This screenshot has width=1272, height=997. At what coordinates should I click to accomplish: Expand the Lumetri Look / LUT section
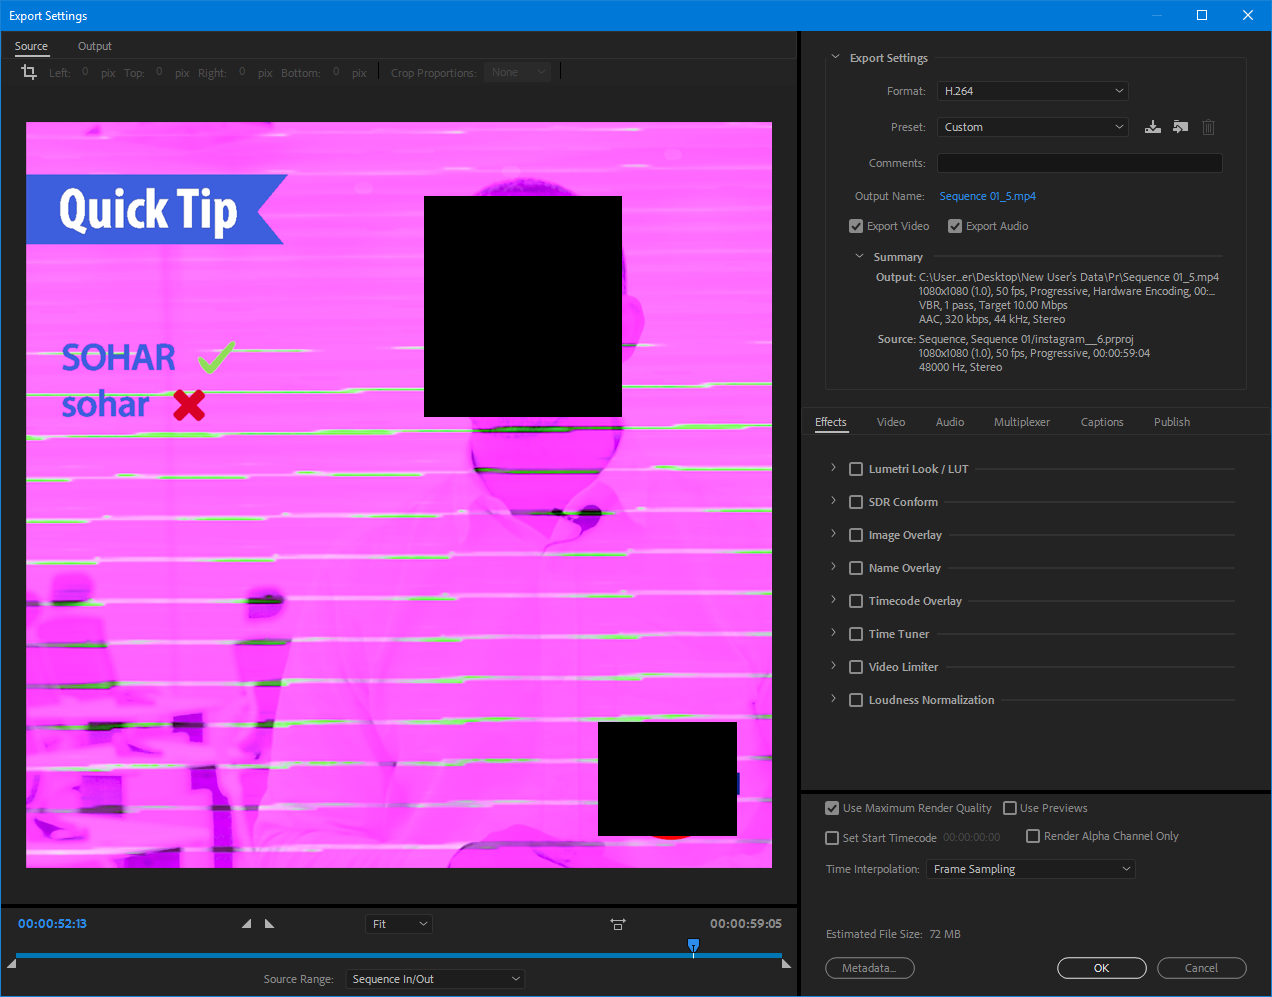point(833,468)
